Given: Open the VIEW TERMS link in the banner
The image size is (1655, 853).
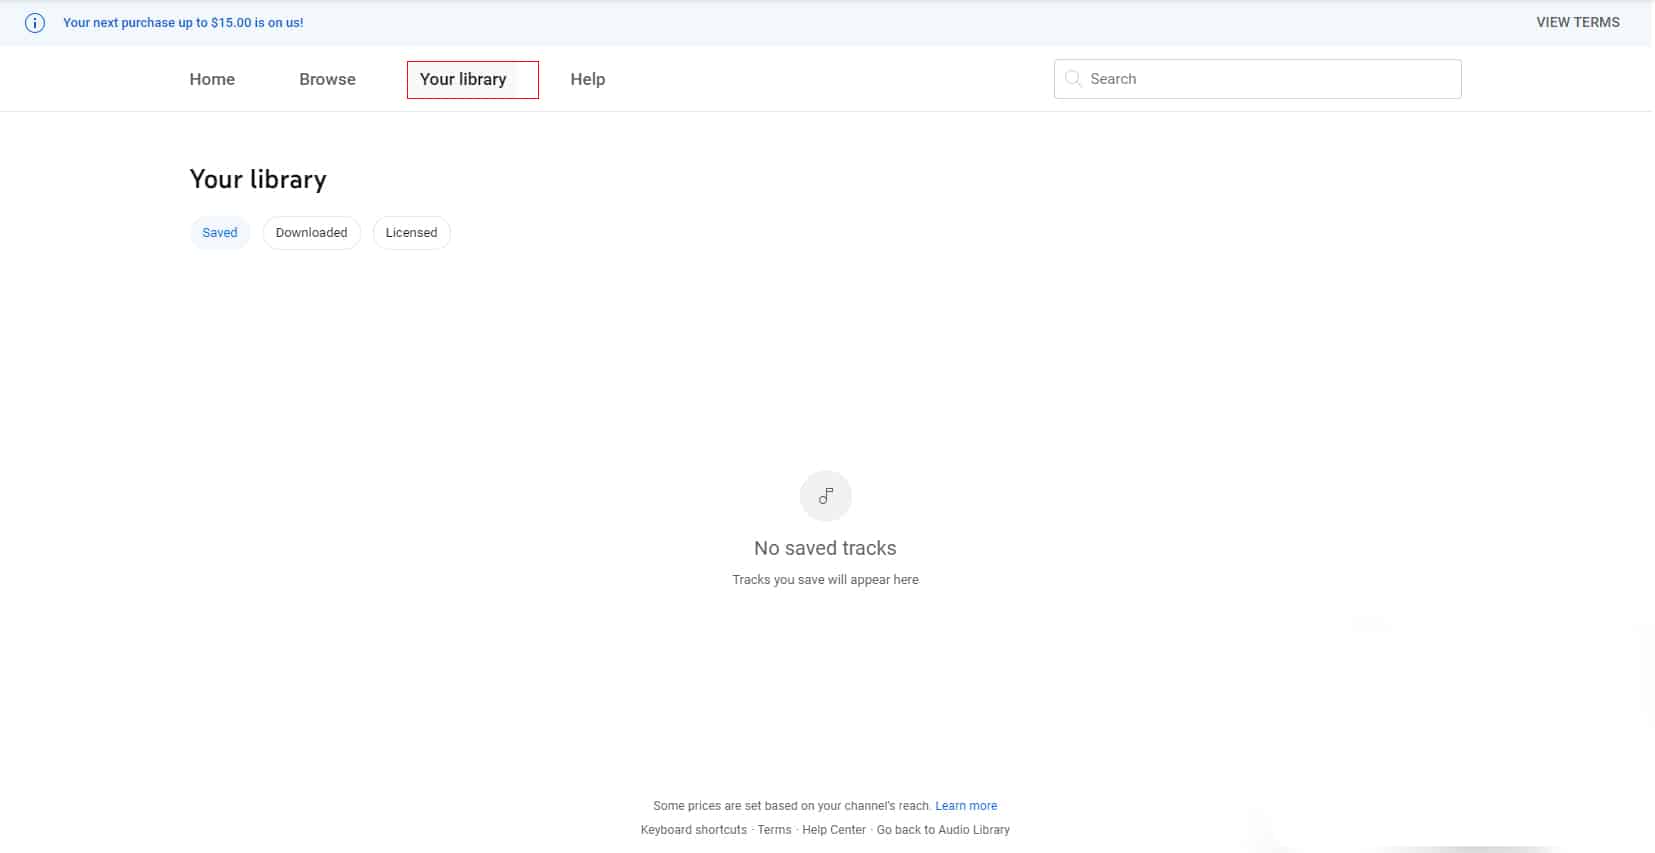Looking at the screenshot, I should [x=1577, y=22].
